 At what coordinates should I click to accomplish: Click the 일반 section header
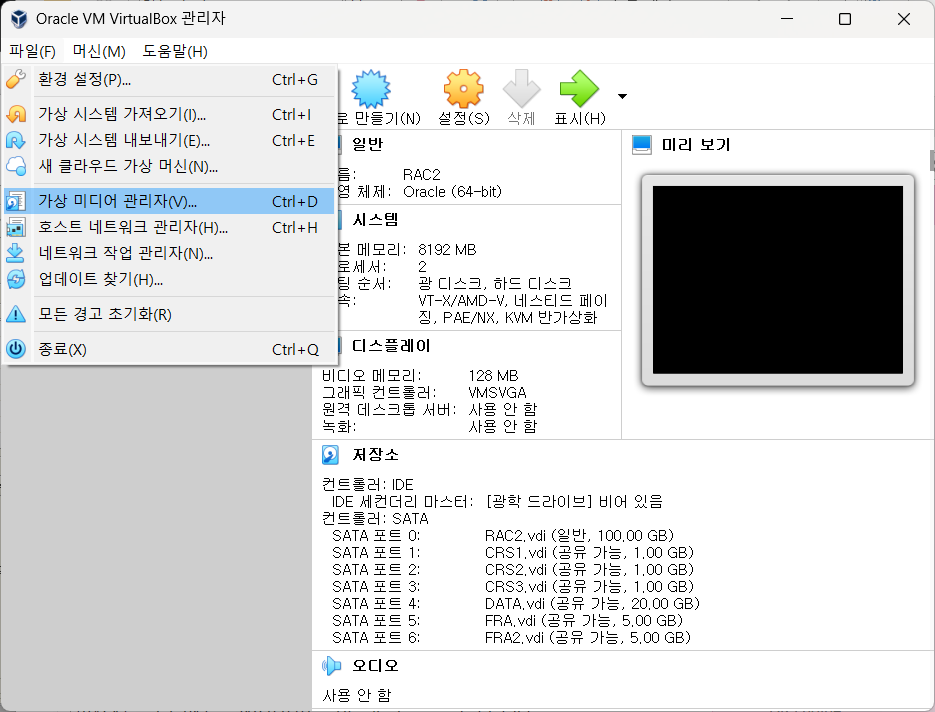tap(367, 144)
